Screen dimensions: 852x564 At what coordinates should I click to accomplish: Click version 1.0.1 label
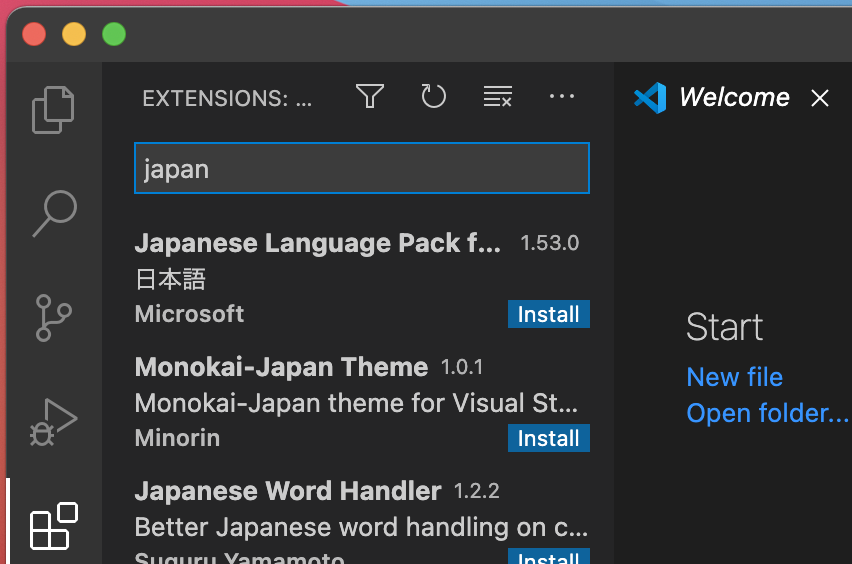(x=461, y=367)
